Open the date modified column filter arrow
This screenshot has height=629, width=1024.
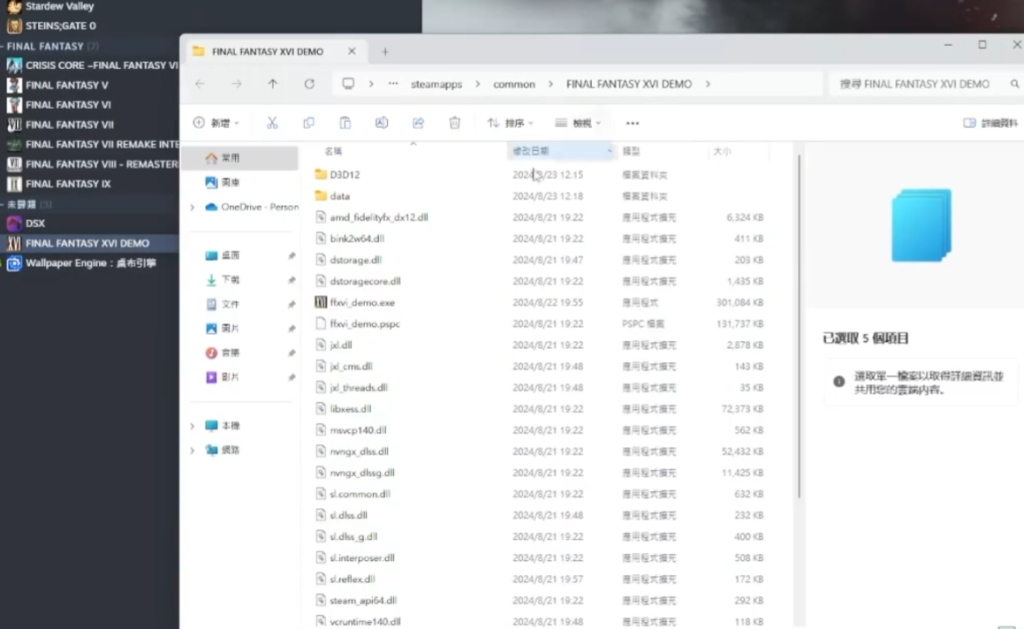[609, 151]
